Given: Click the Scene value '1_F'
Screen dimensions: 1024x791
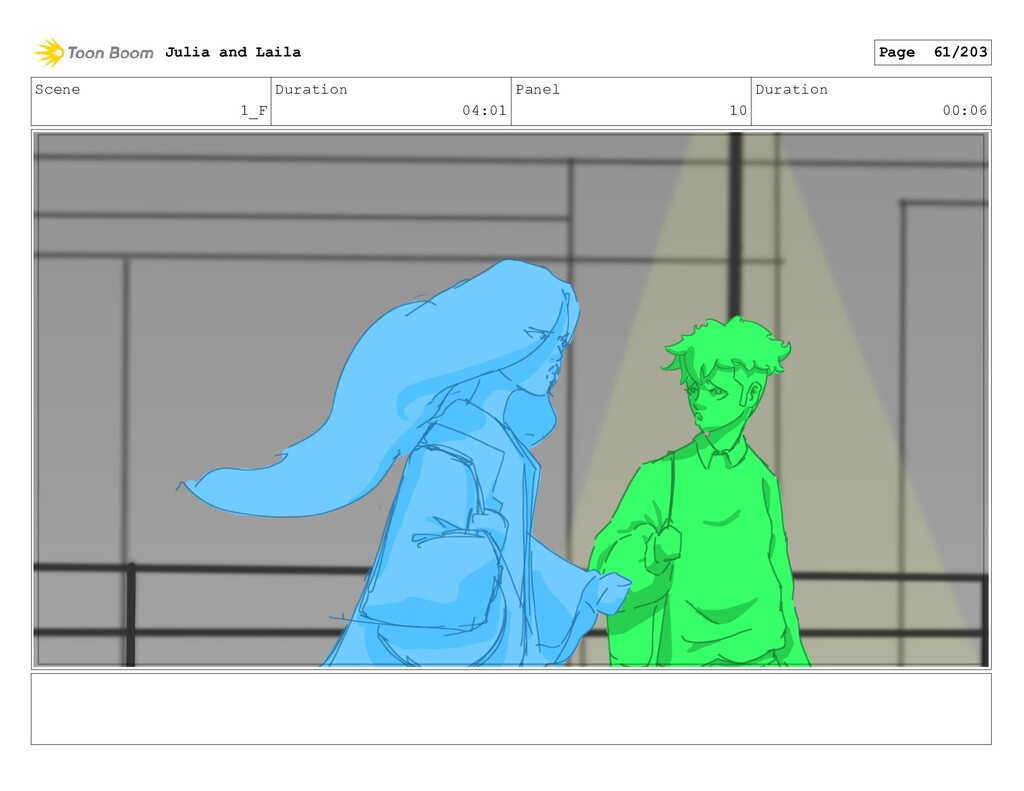Looking at the screenshot, I should click(x=254, y=110).
